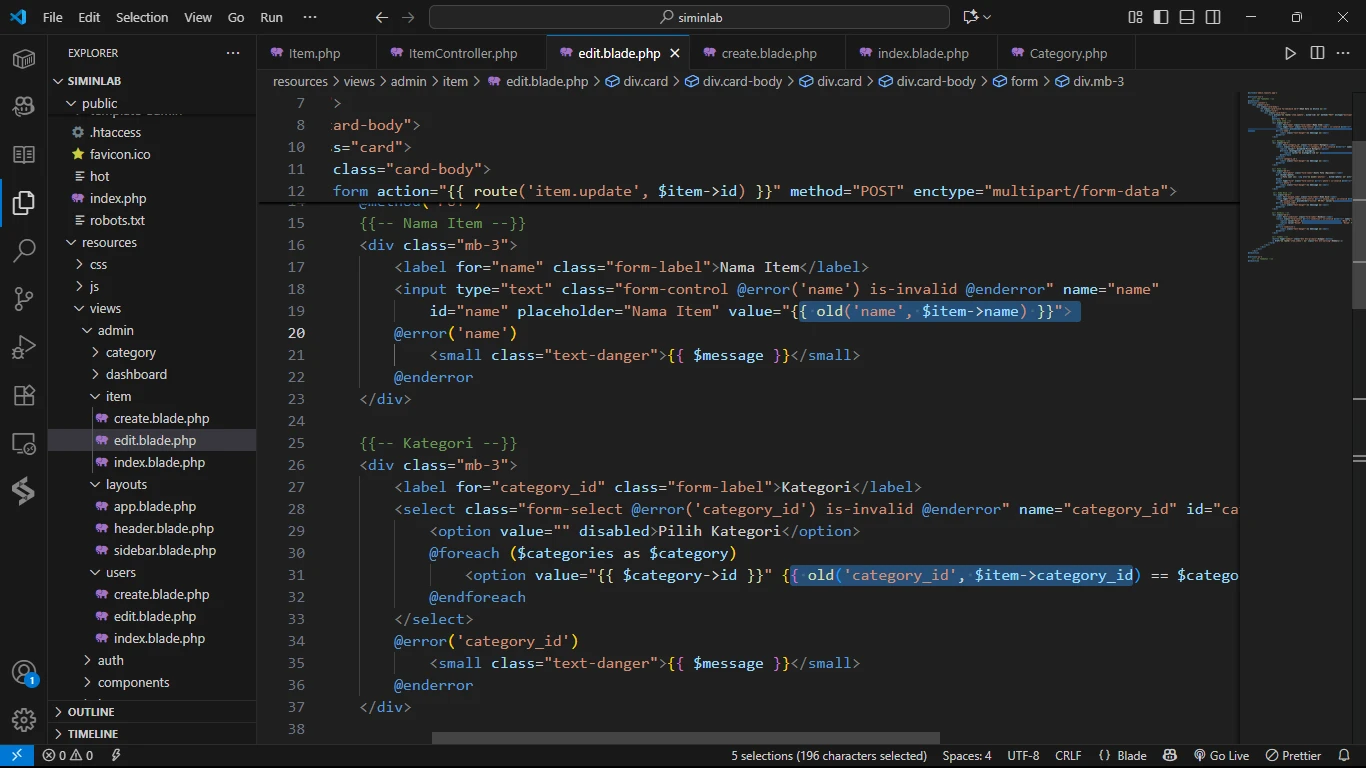Switch to the ItemController.php tab

[x=462, y=53]
